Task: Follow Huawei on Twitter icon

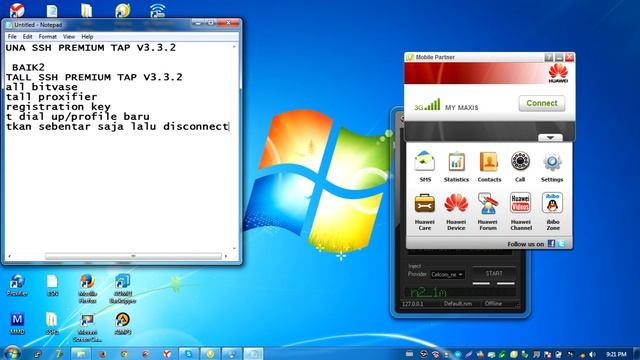Action: pyautogui.click(x=562, y=244)
